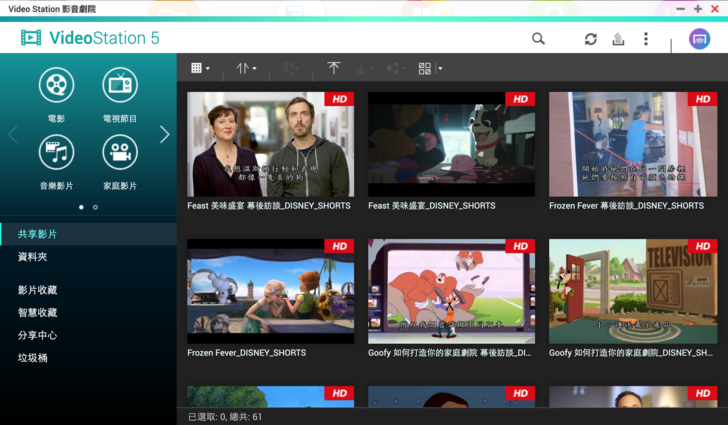Switch to second category page dot

[95, 207]
